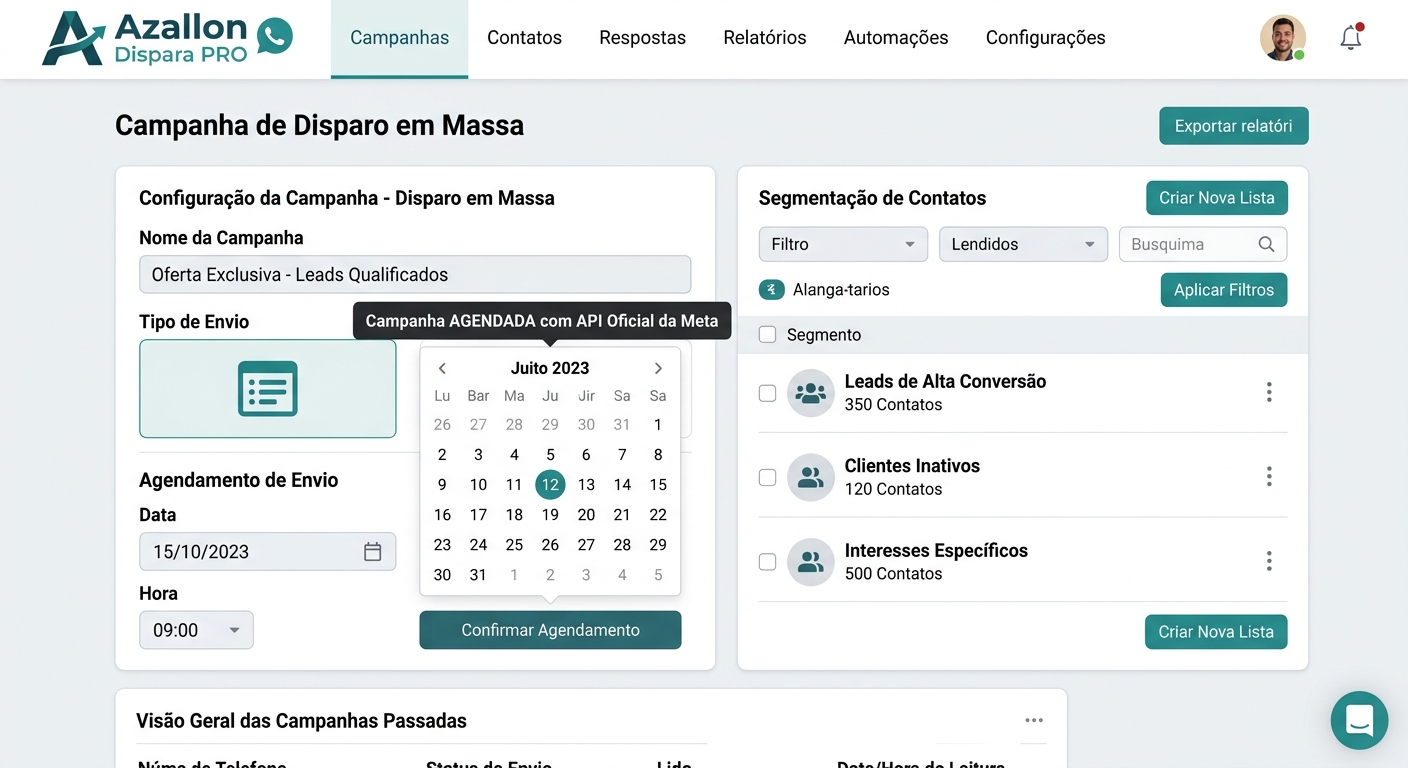Open options menu for Clientes Inativos

(1269, 477)
